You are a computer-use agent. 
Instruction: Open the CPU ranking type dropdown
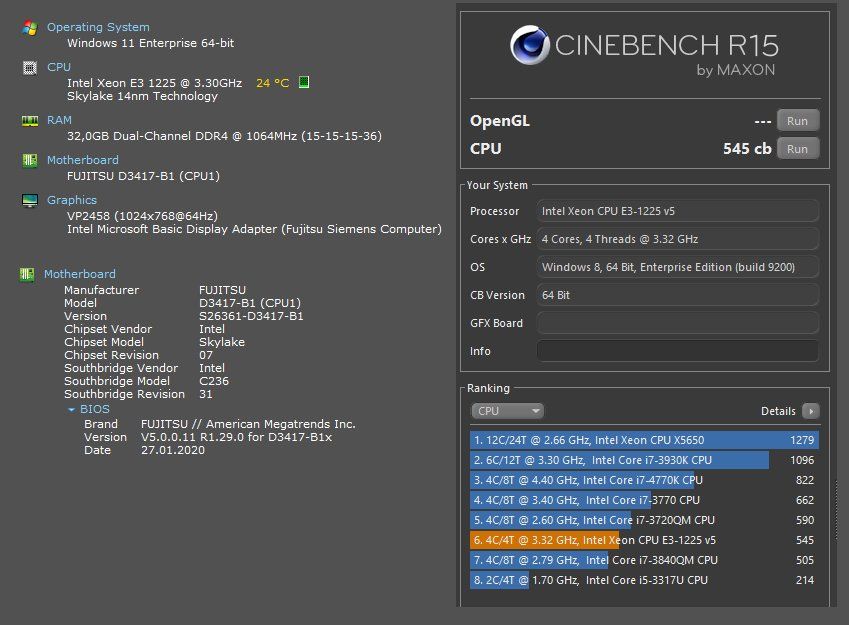tap(507, 411)
